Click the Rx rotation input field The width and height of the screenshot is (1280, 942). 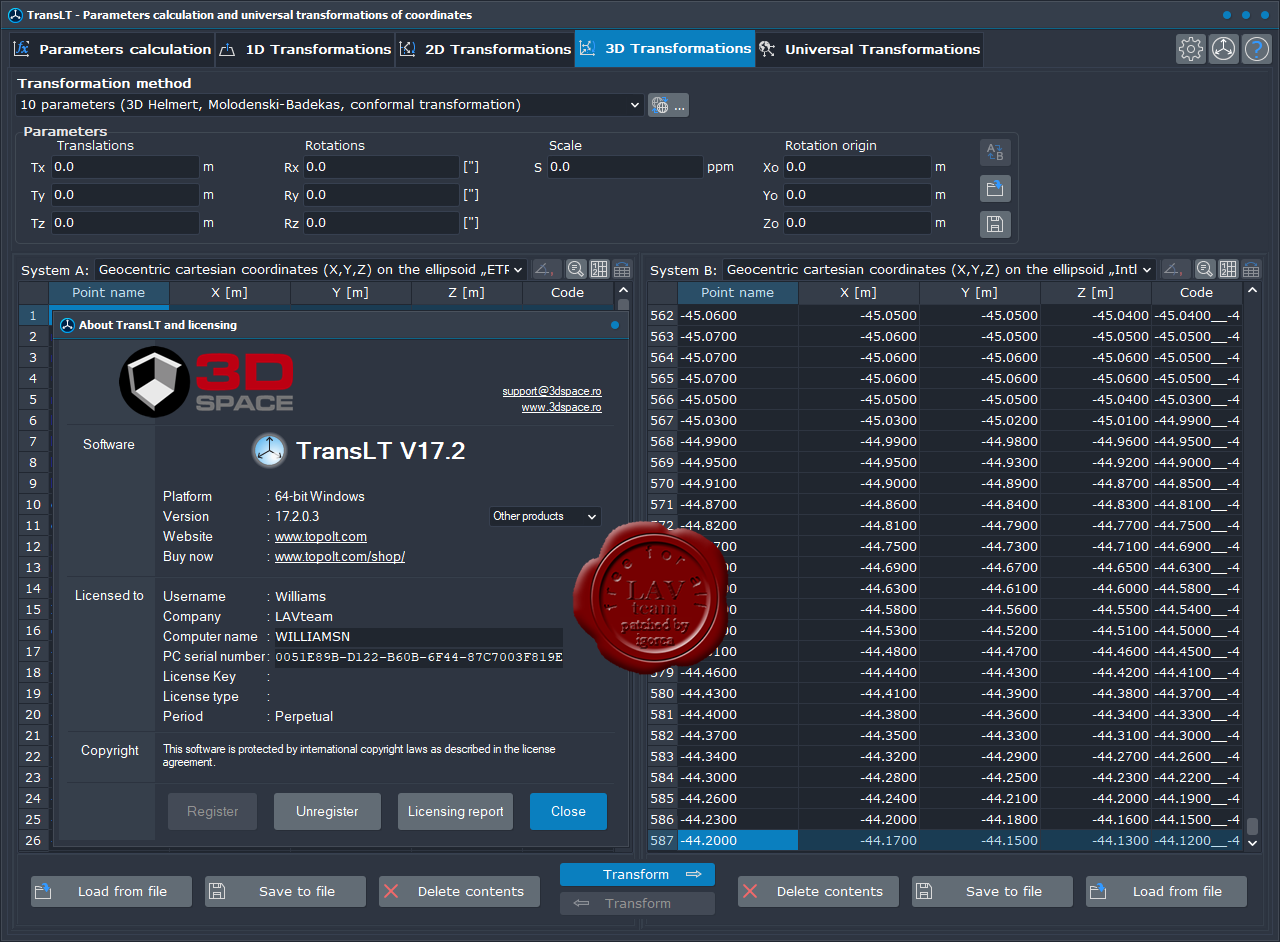[x=381, y=167]
